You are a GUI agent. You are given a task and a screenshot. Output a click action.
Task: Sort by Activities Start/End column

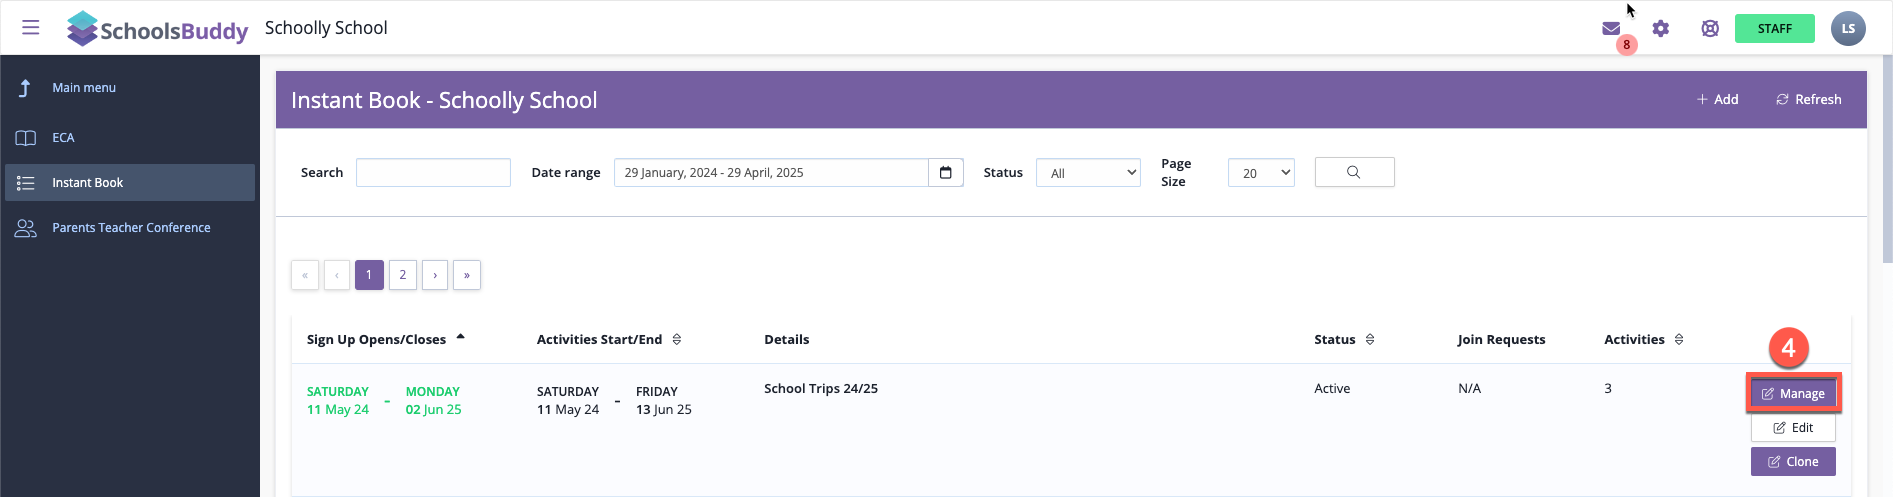point(677,339)
